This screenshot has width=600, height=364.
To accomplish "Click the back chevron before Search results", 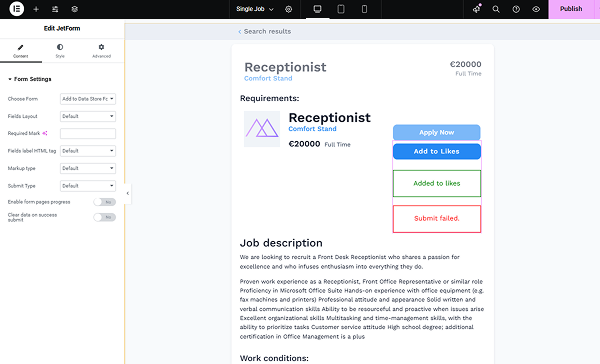I will click(240, 32).
